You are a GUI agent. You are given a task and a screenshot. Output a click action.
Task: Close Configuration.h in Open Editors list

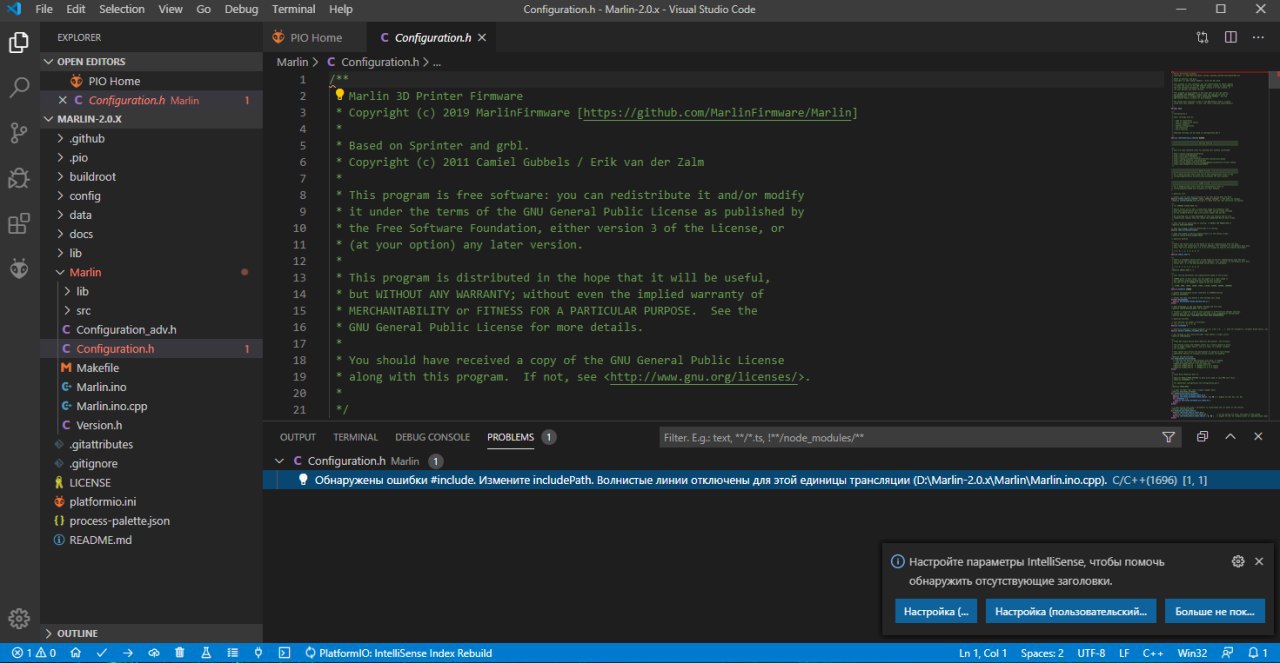click(63, 100)
